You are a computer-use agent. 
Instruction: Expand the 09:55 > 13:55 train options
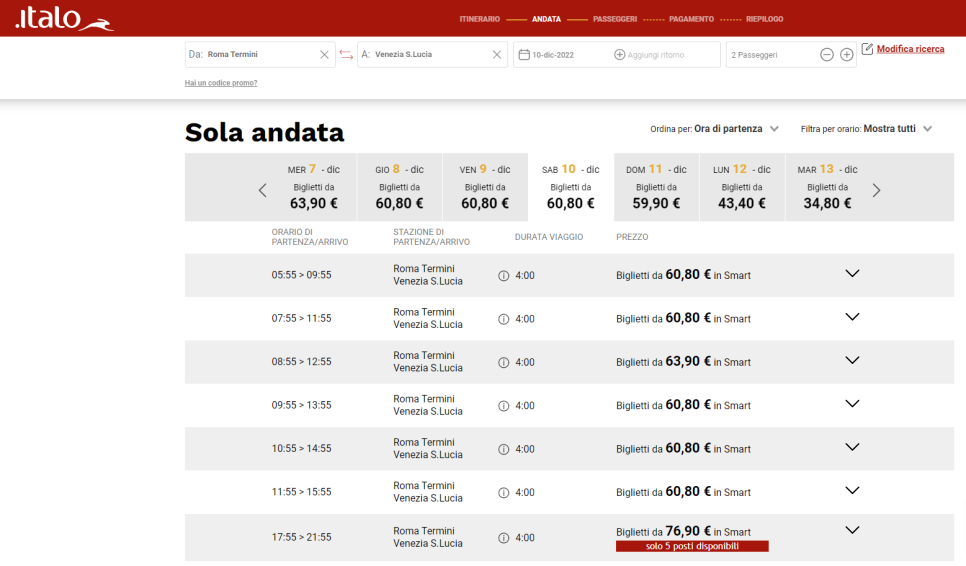(852, 403)
